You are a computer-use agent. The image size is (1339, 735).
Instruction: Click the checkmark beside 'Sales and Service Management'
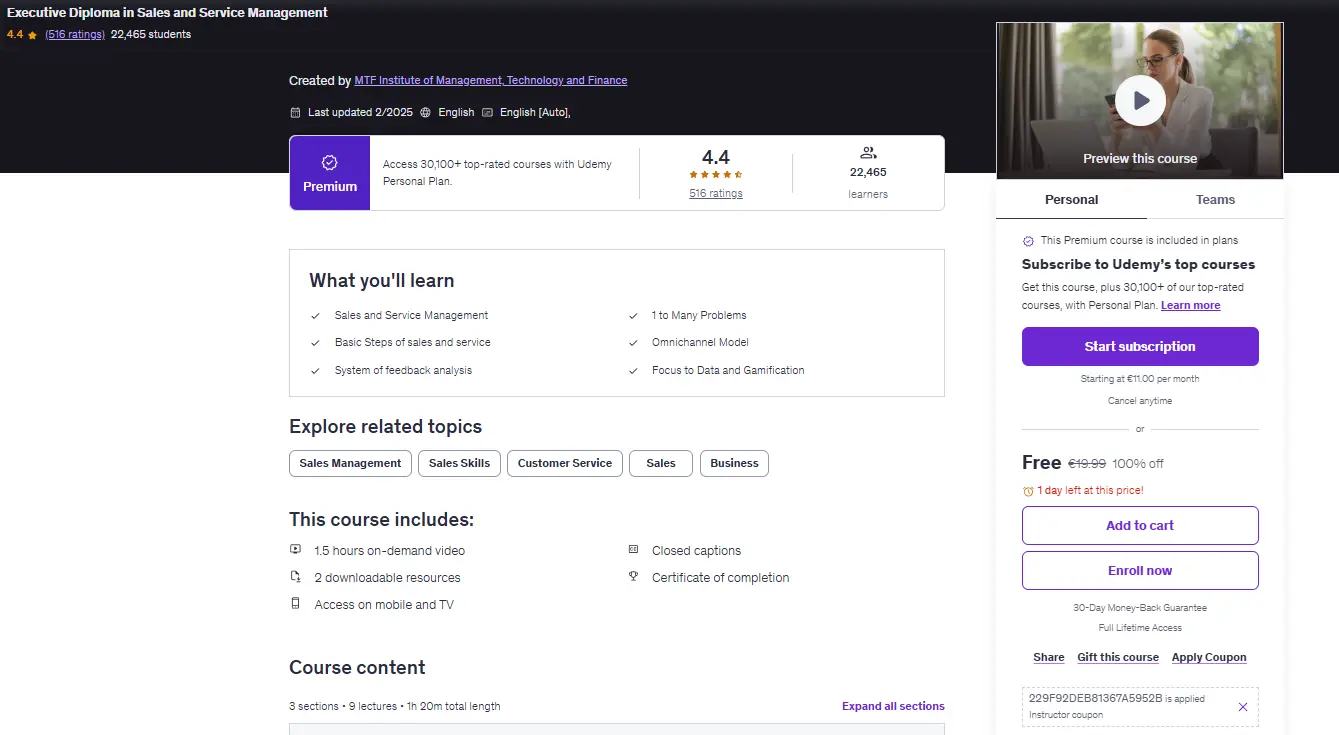tap(316, 316)
